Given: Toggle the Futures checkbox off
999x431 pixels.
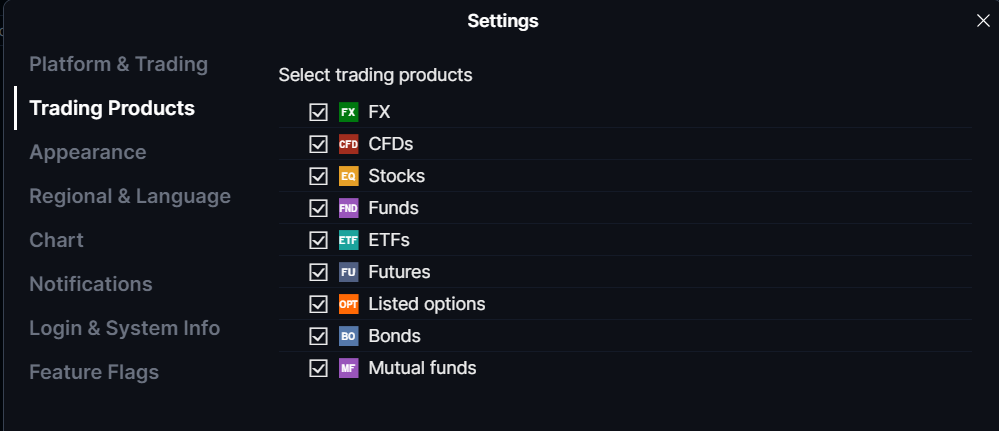Looking at the screenshot, I should [x=319, y=272].
